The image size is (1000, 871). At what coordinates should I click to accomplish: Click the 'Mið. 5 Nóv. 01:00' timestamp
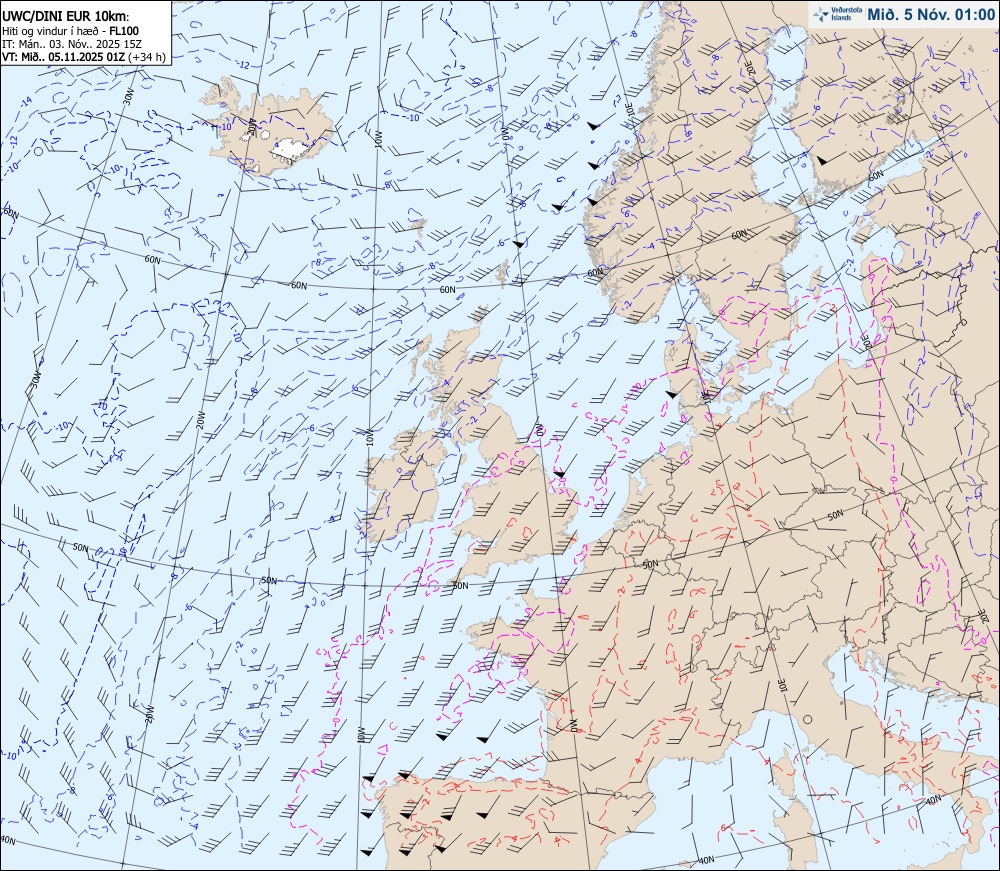pos(930,15)
